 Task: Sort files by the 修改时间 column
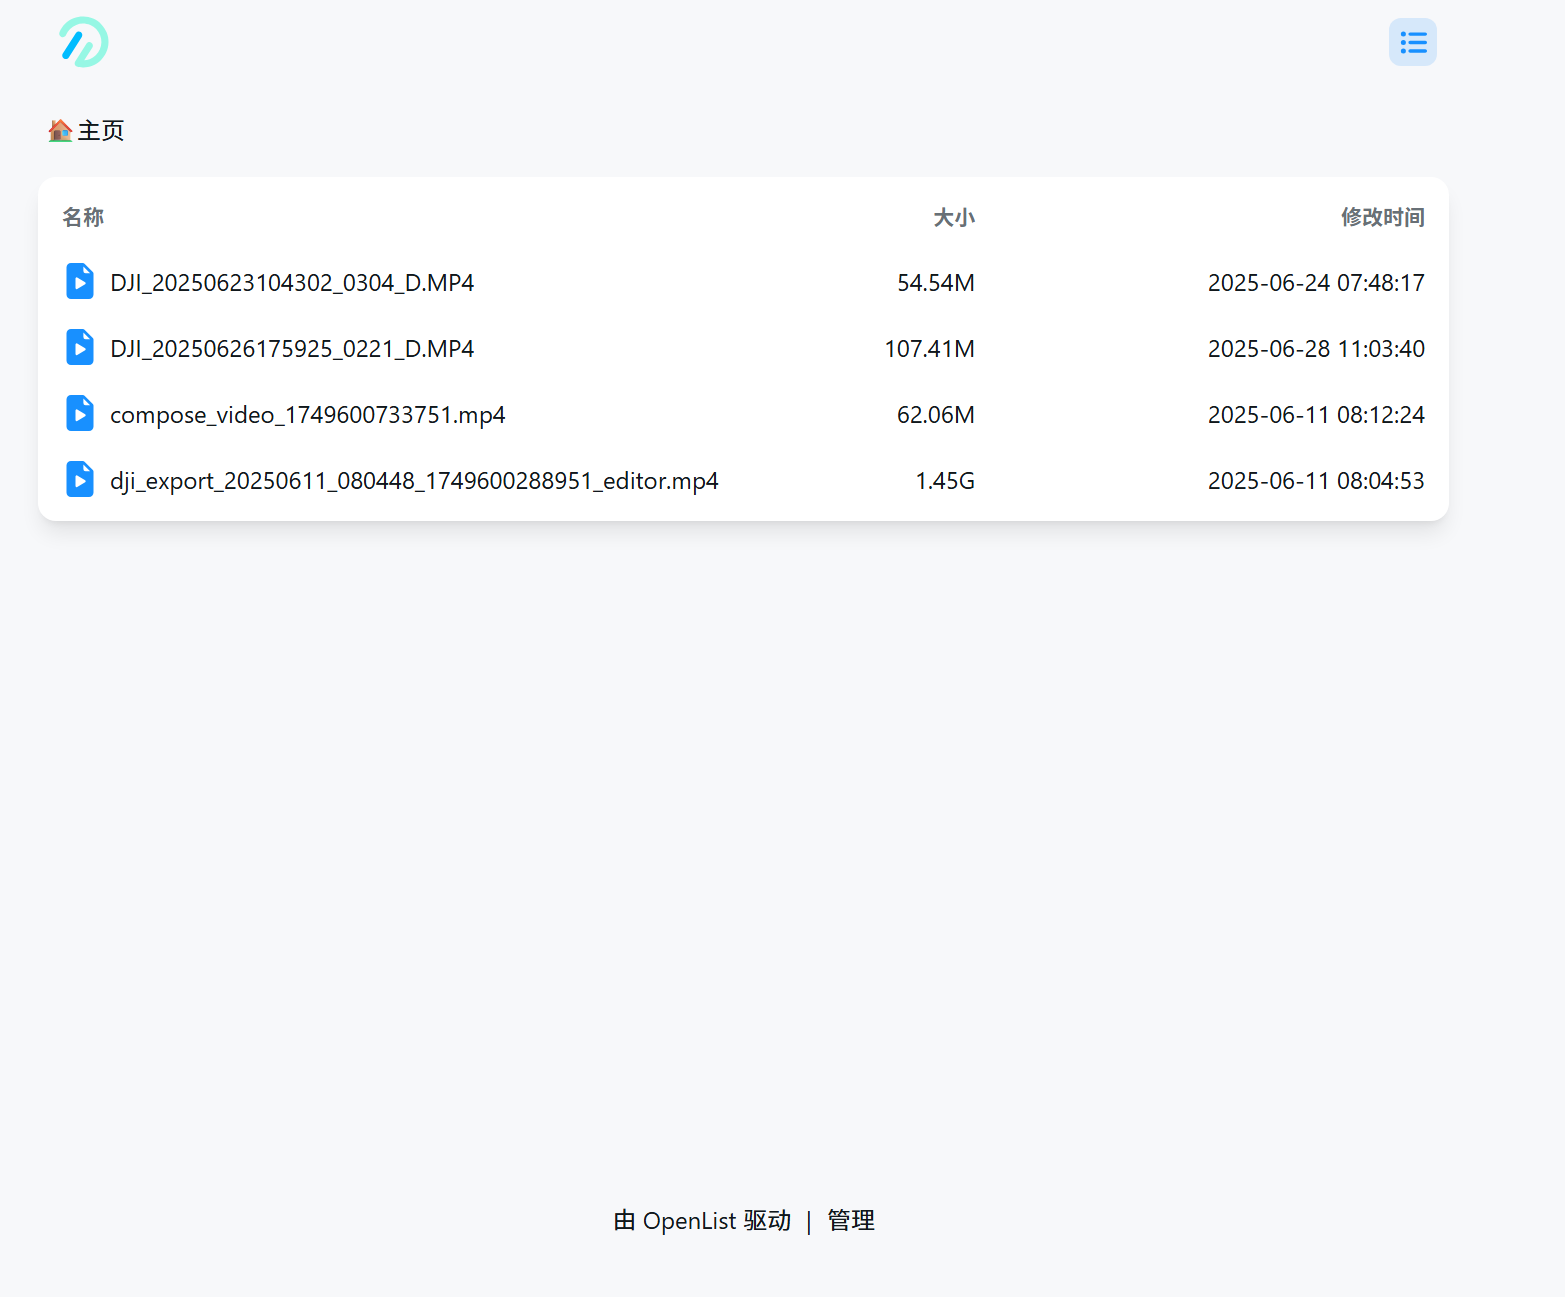1382,217
